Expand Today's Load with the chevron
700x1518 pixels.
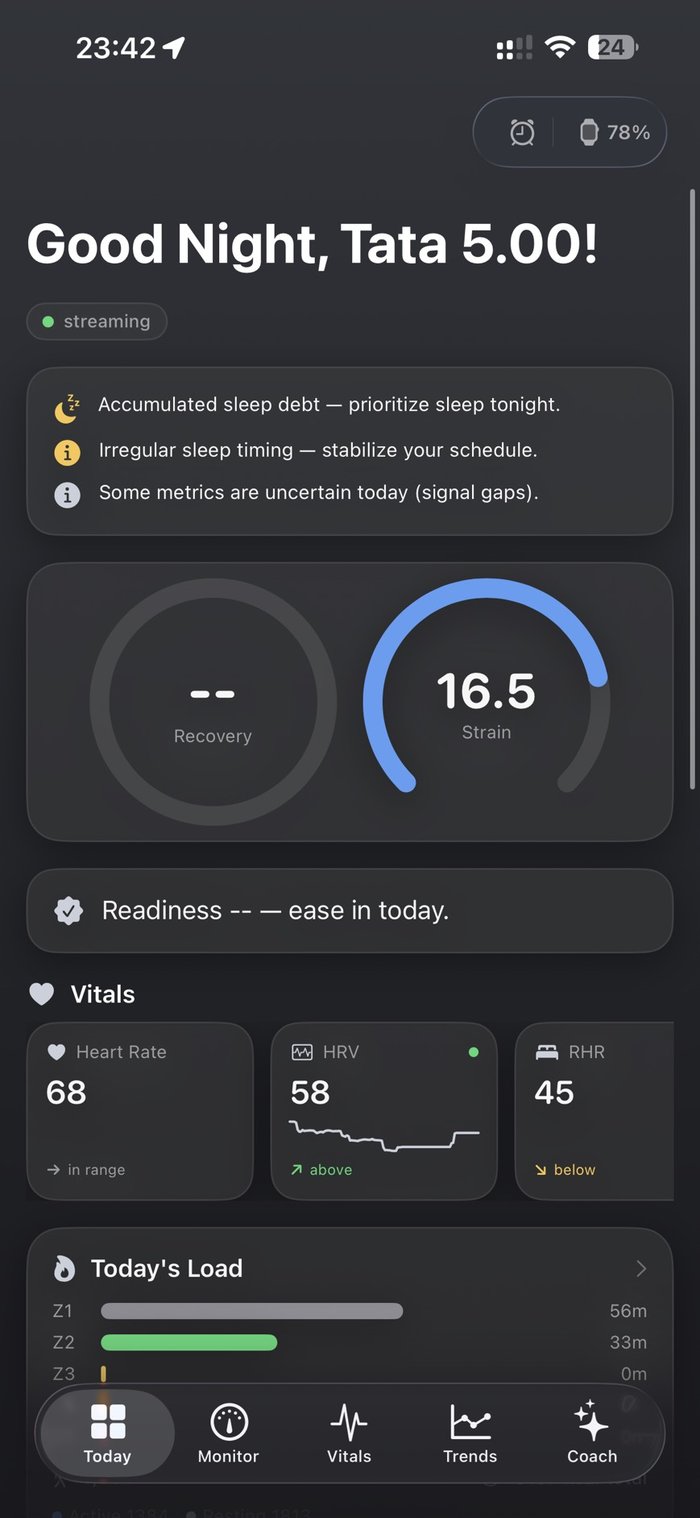(641, 1269)
